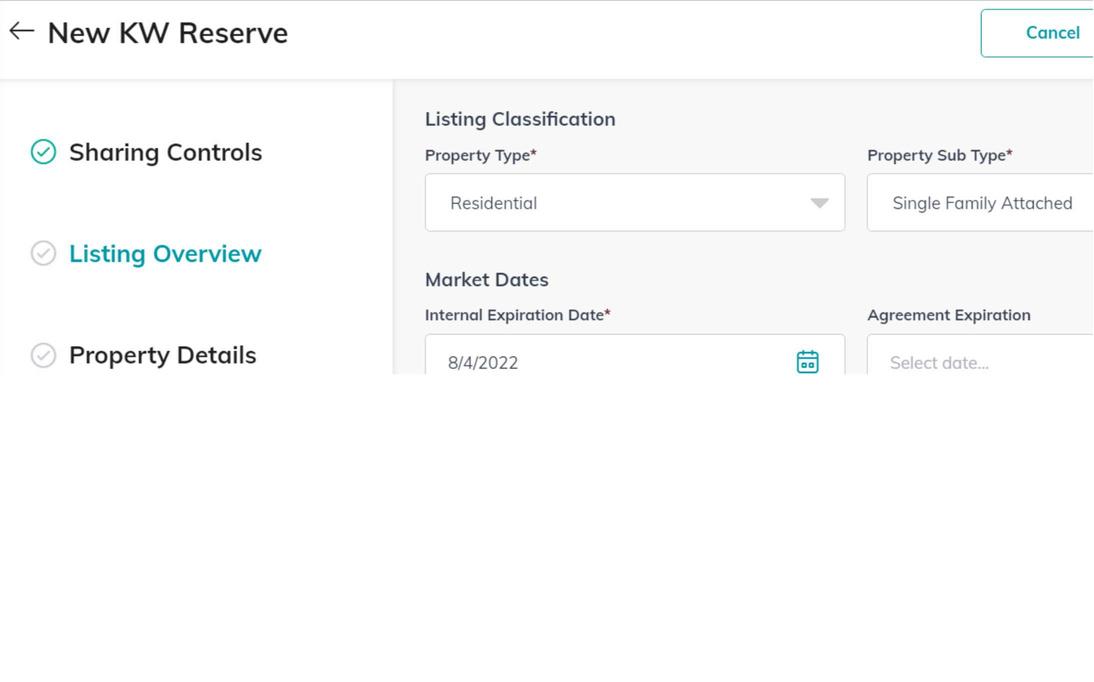1094x682 pixels.
Task: Click the Market Dates section heading
Action: [x=487, y=280]
